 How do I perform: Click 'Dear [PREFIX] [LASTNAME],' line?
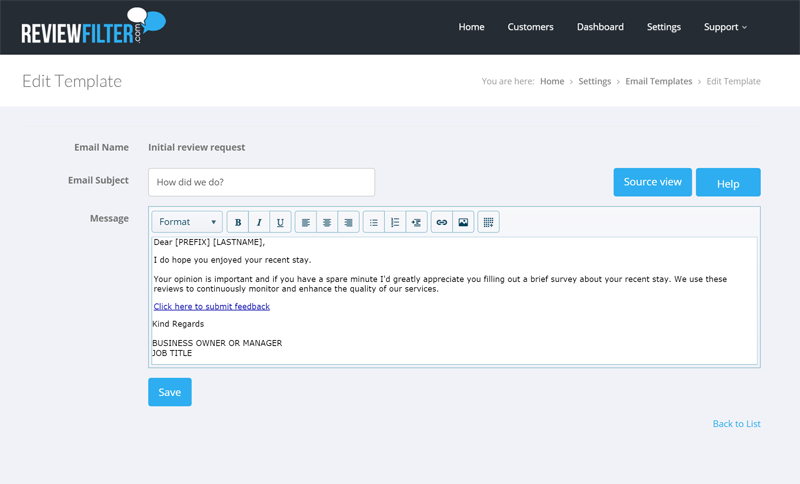click(x=209, y=242)
